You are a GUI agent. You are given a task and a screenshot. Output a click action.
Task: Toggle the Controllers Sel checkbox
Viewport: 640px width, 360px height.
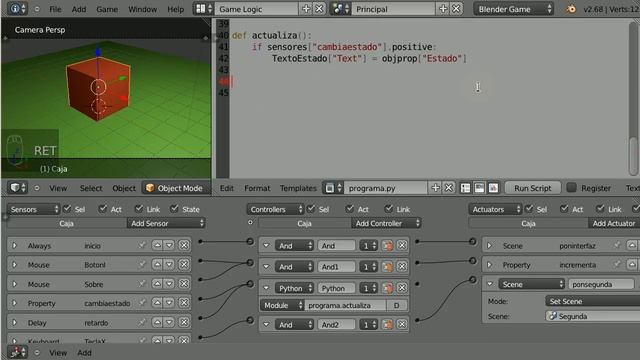pos(311,209)
